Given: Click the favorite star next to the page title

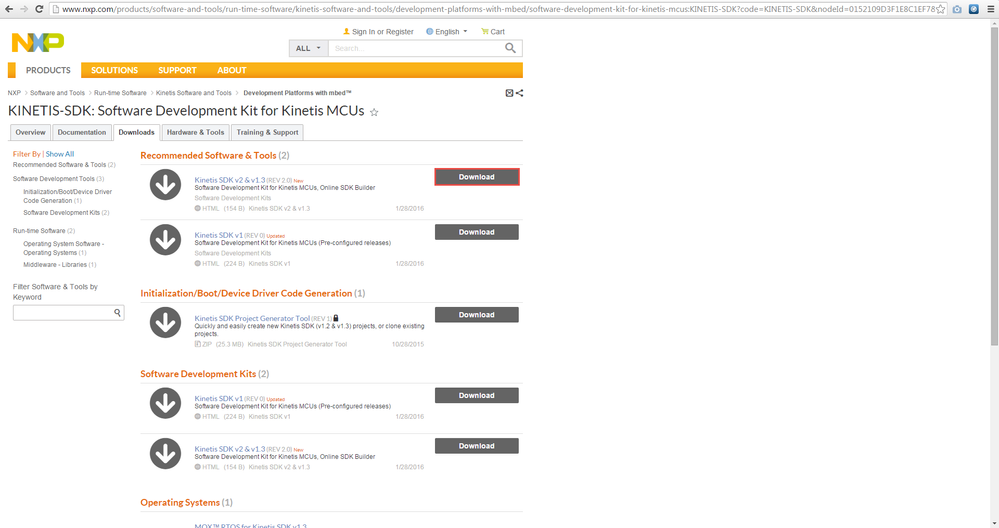Looking at the screenshot, I should pos(374,112).
